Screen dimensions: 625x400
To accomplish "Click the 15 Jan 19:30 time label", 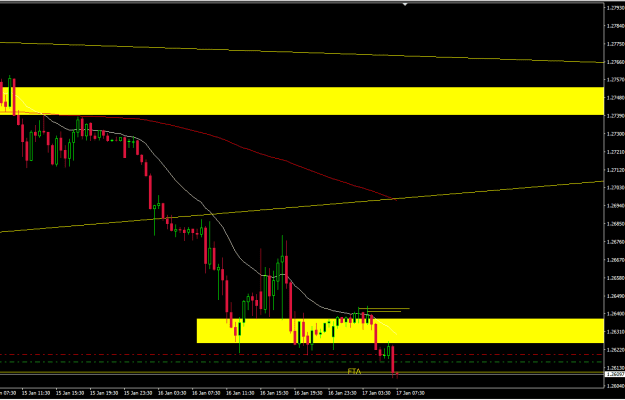I will tap(104, 393).
